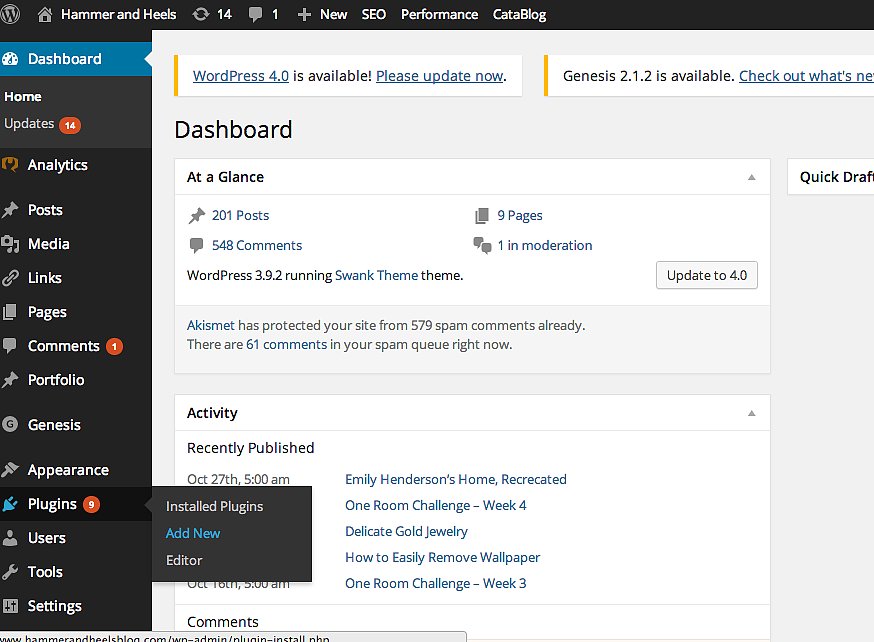Click the Links chain icon in the sidebar

tap(9, 278)
